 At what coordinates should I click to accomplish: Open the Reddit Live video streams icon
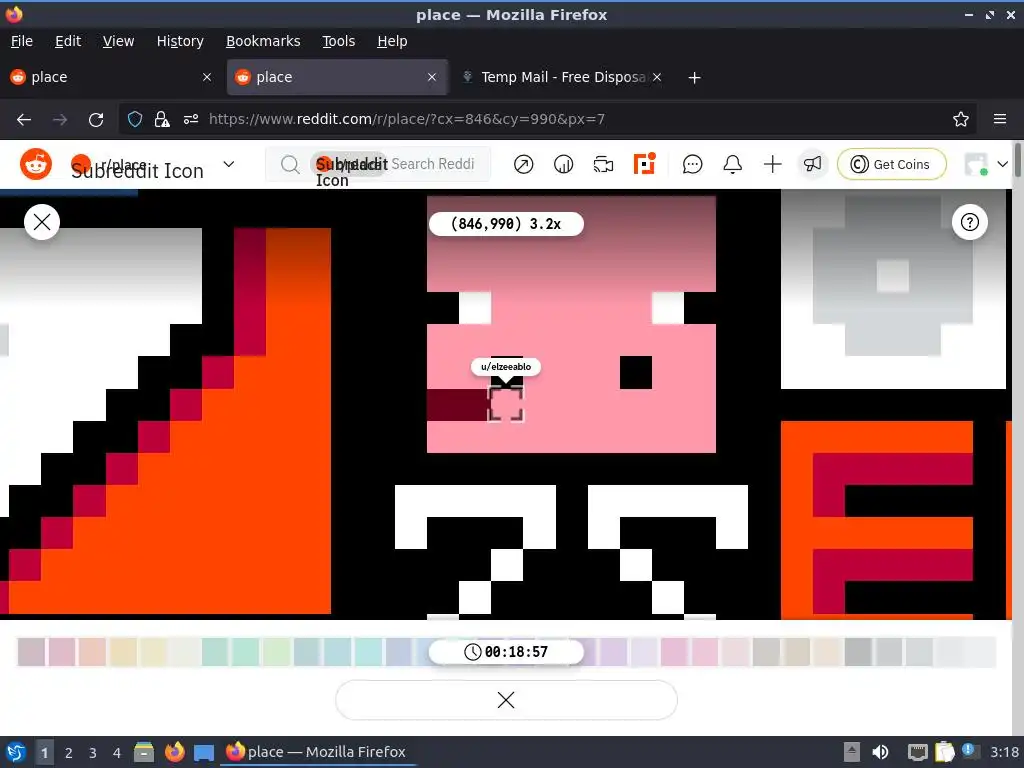click(x=603, y=165)
